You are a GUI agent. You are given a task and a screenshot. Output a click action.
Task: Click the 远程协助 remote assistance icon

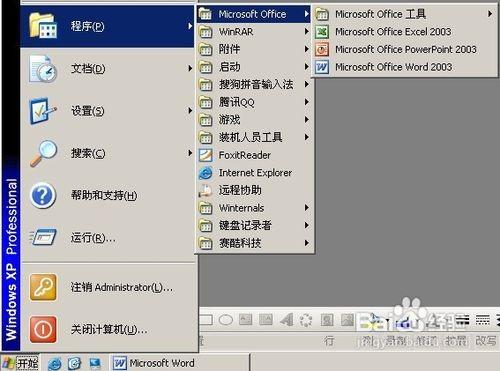click(x=206, y=190)
